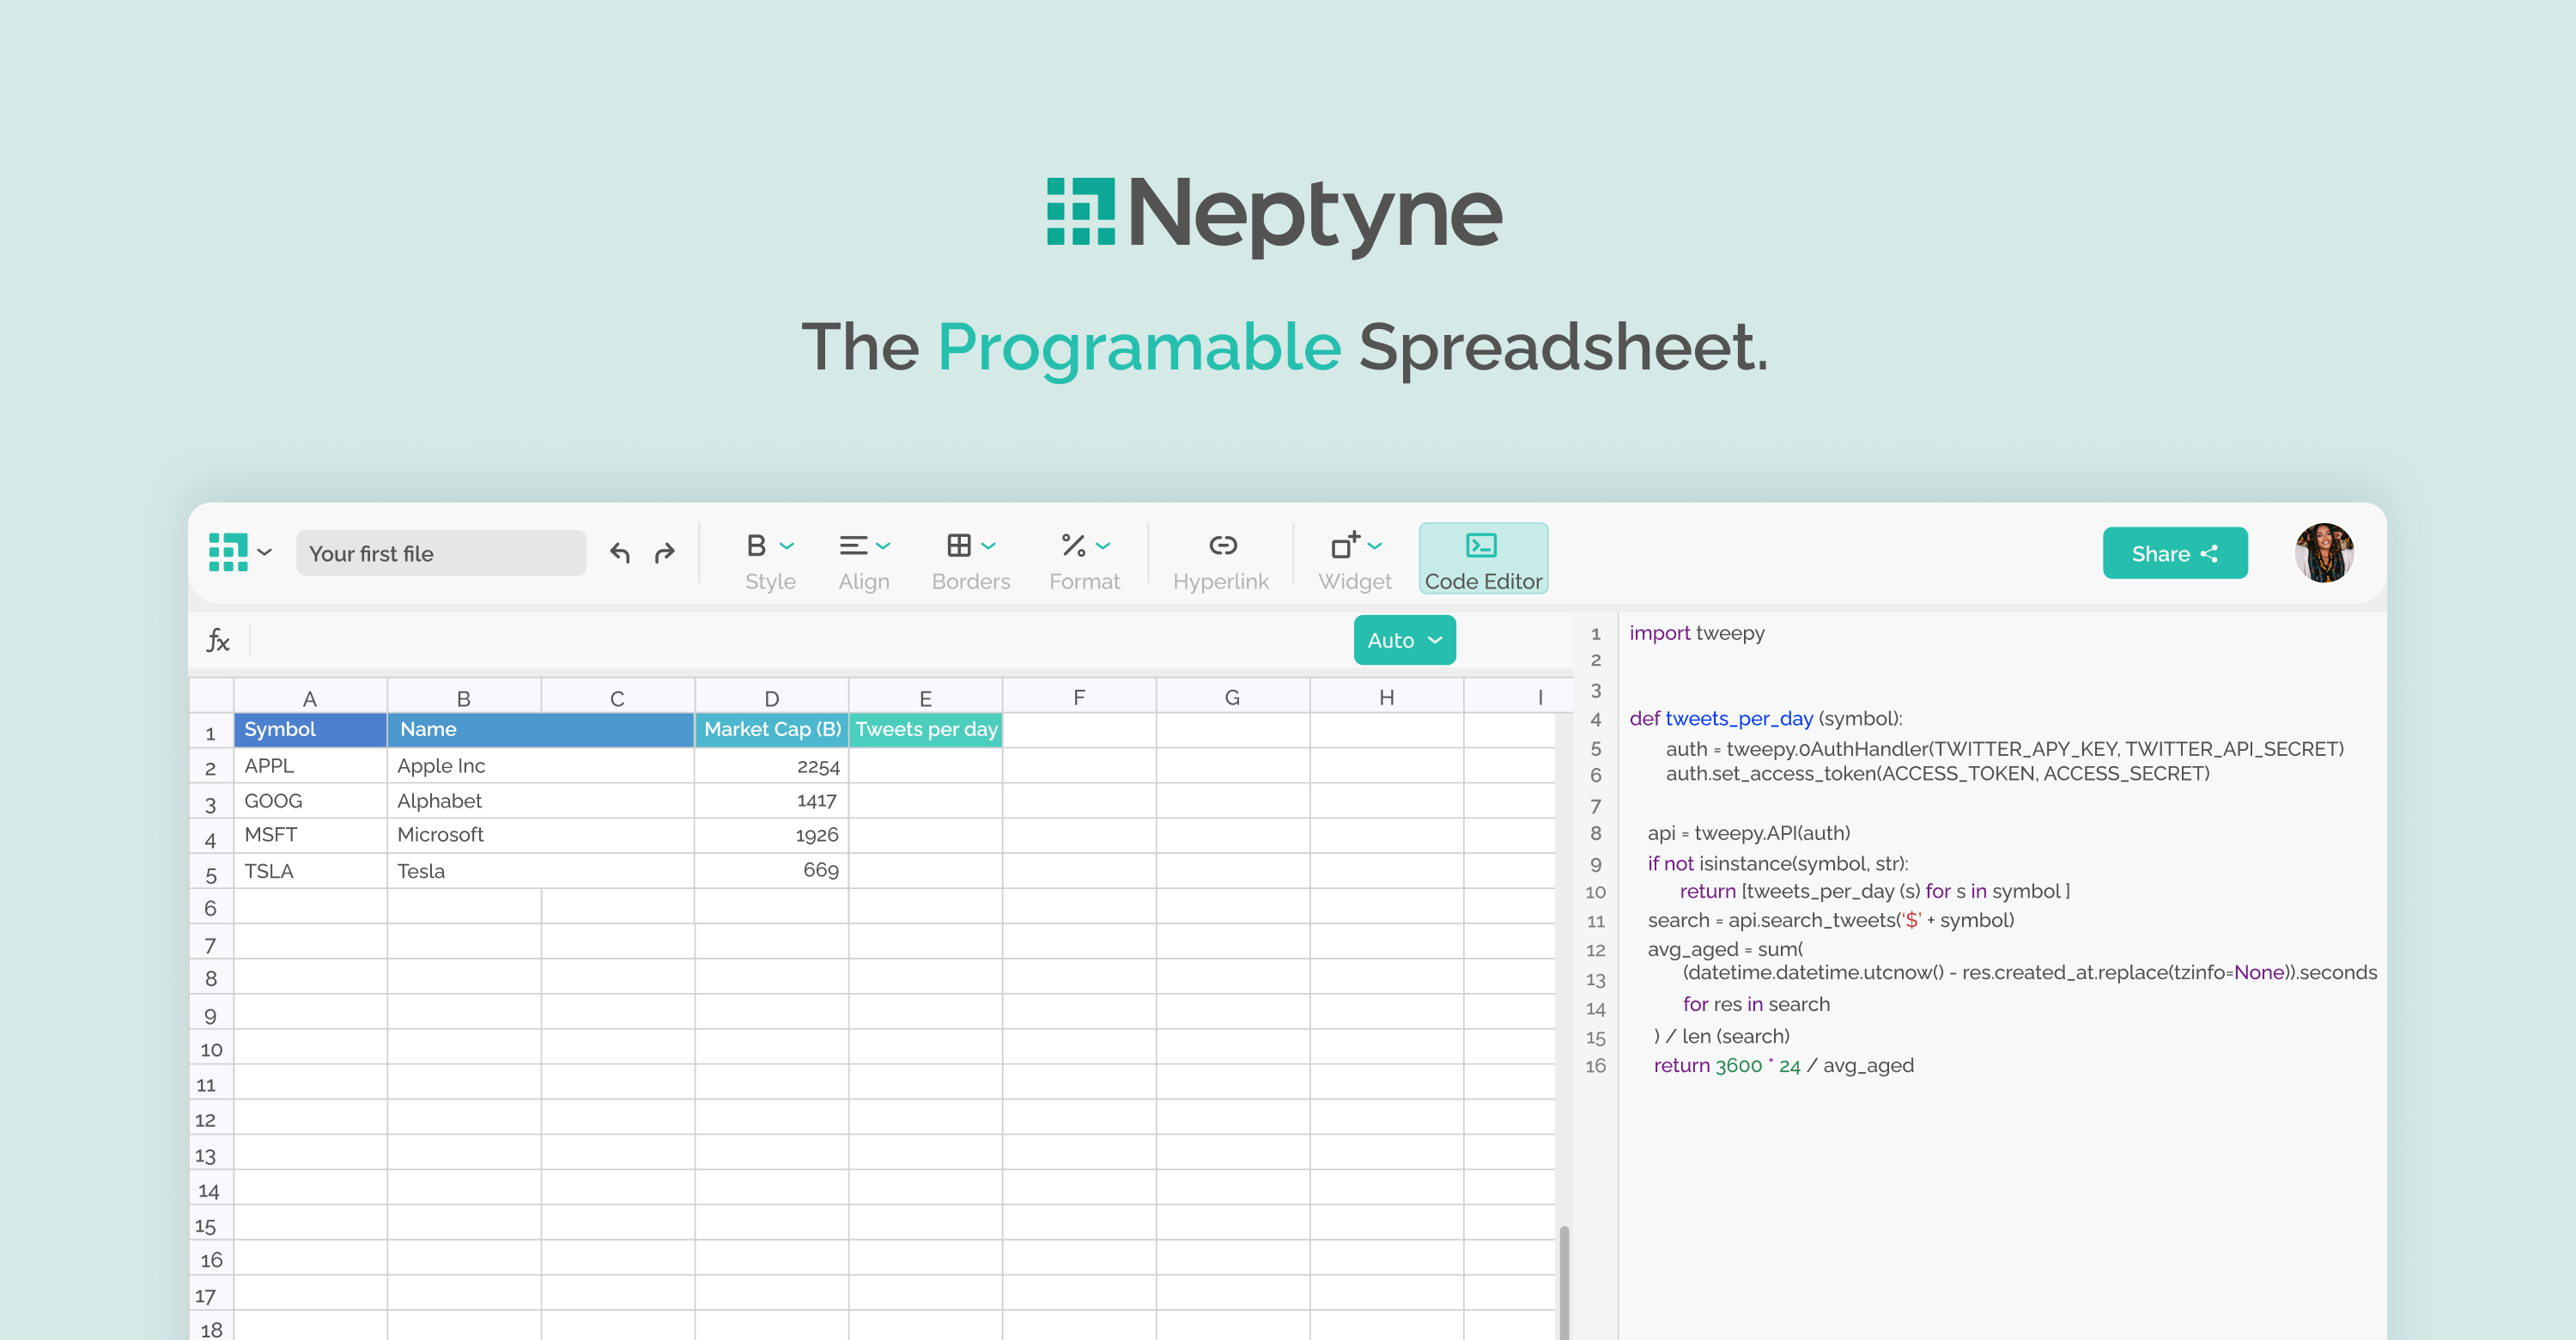Click the bold Style icon
The height and width of the screenshot is (1340, 2576).
pyautogui.click(x=756, y=546)
